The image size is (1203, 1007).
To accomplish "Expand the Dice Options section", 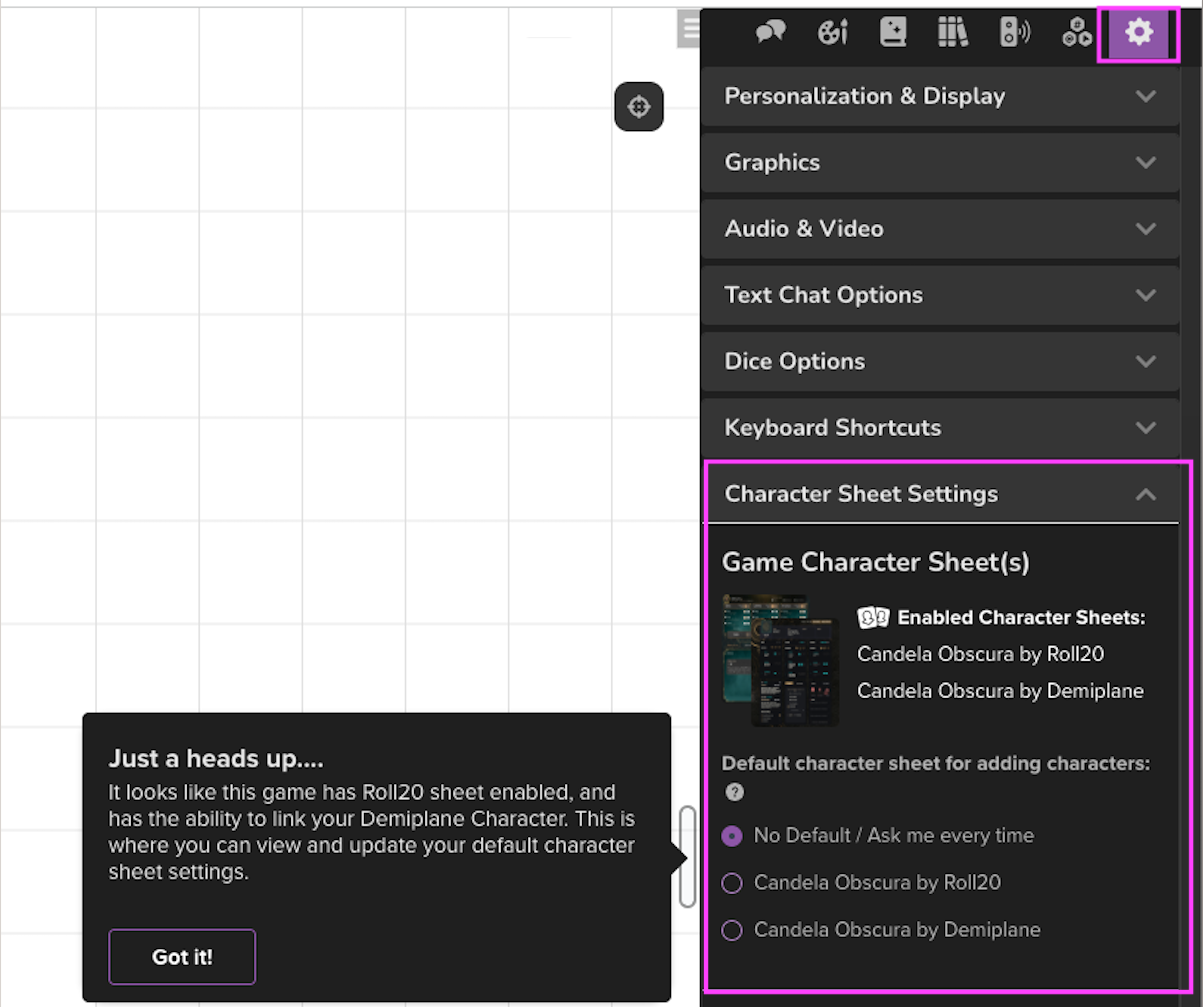I will pos(940,361).
